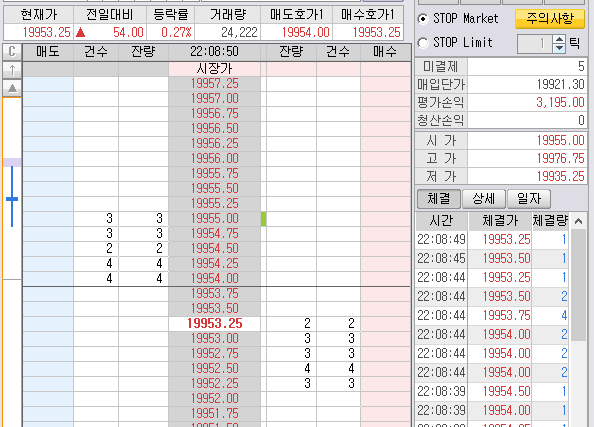Screen dimensions: 594x427
Task: Click price 19956.50 in order ladder
Action: click(214, 129)
